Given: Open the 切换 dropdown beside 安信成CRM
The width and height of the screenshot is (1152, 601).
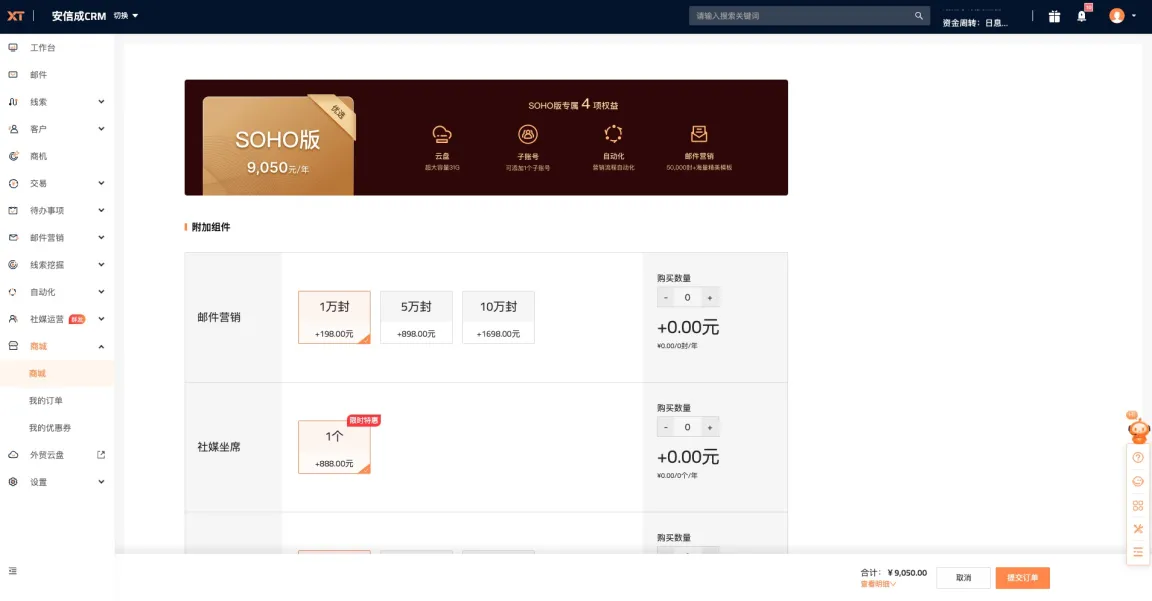Looking at the screenshot, I should pos(126,15).
